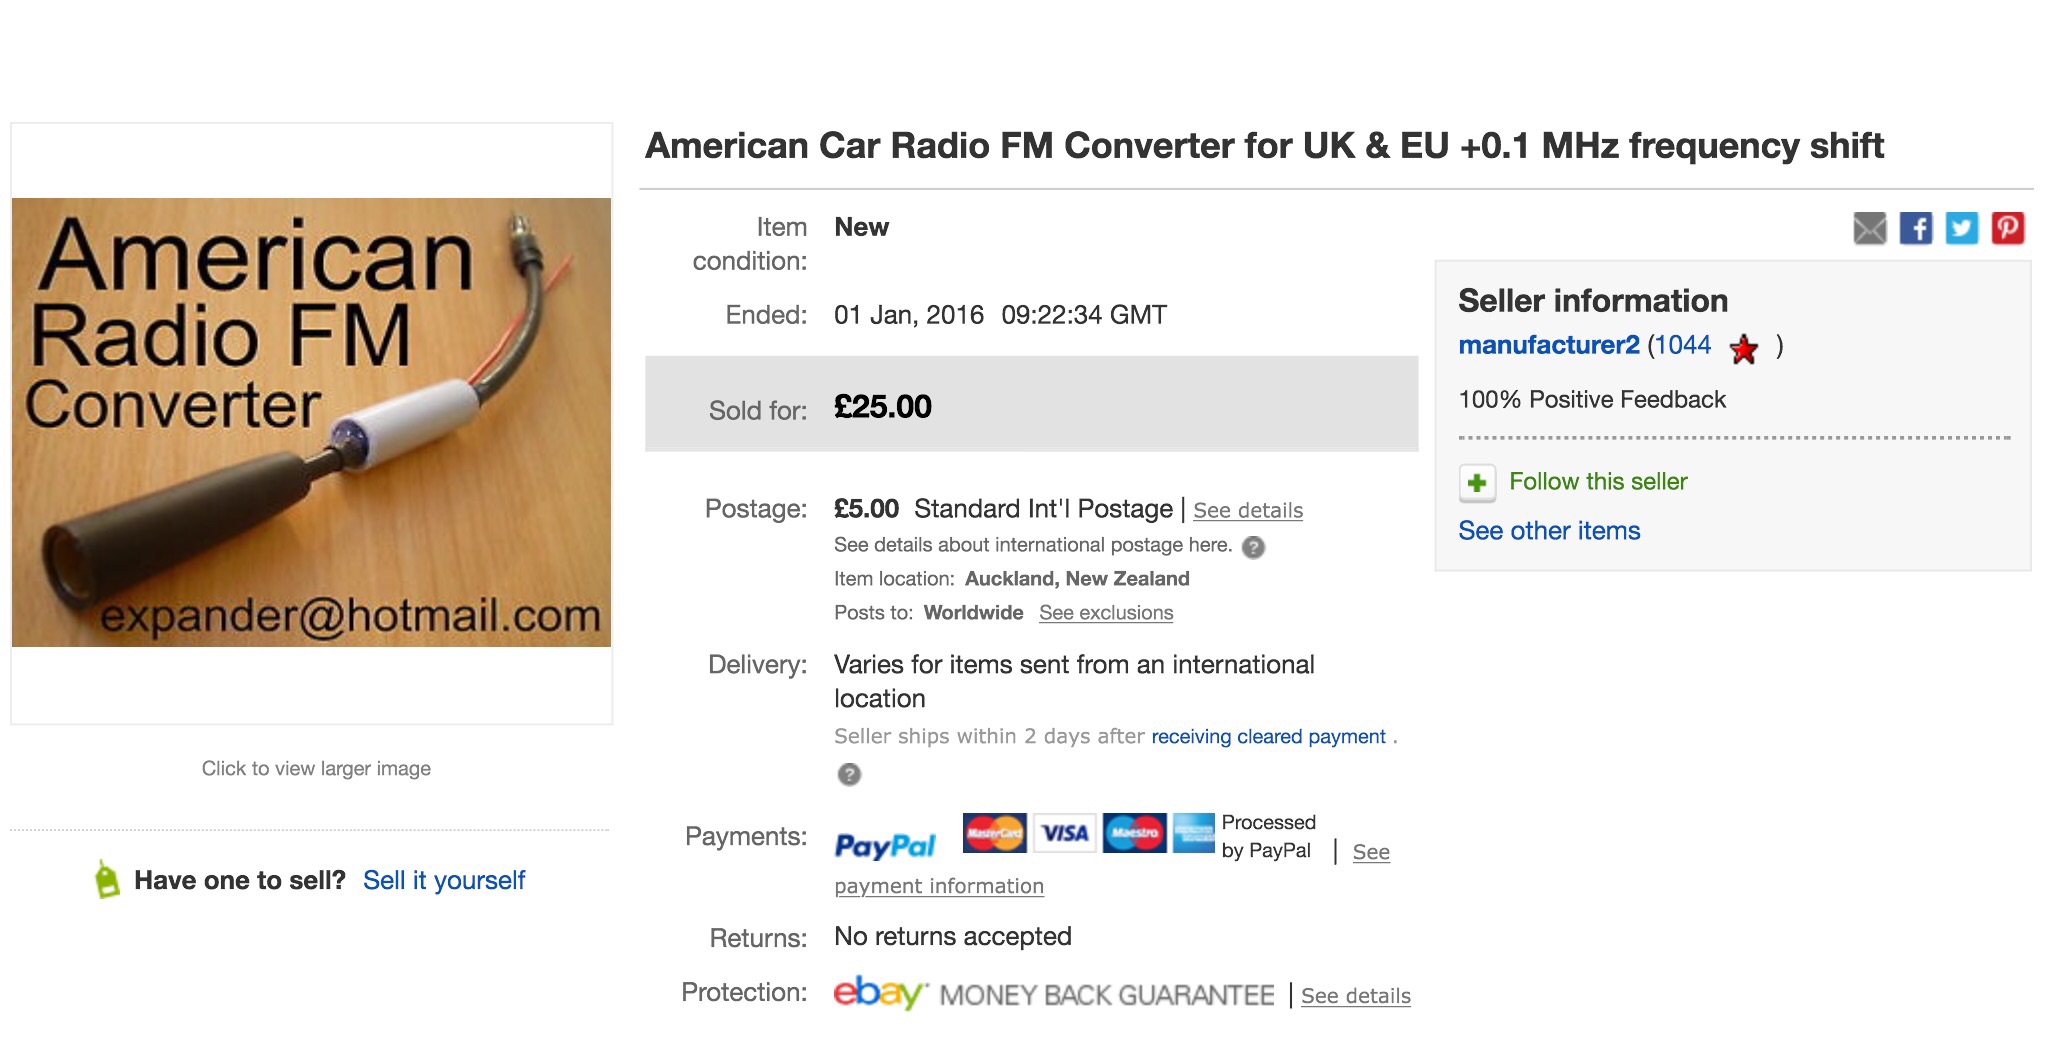Click the red feedback star icon
The image size is (2048, 1063).
[x=1744, y=349]
